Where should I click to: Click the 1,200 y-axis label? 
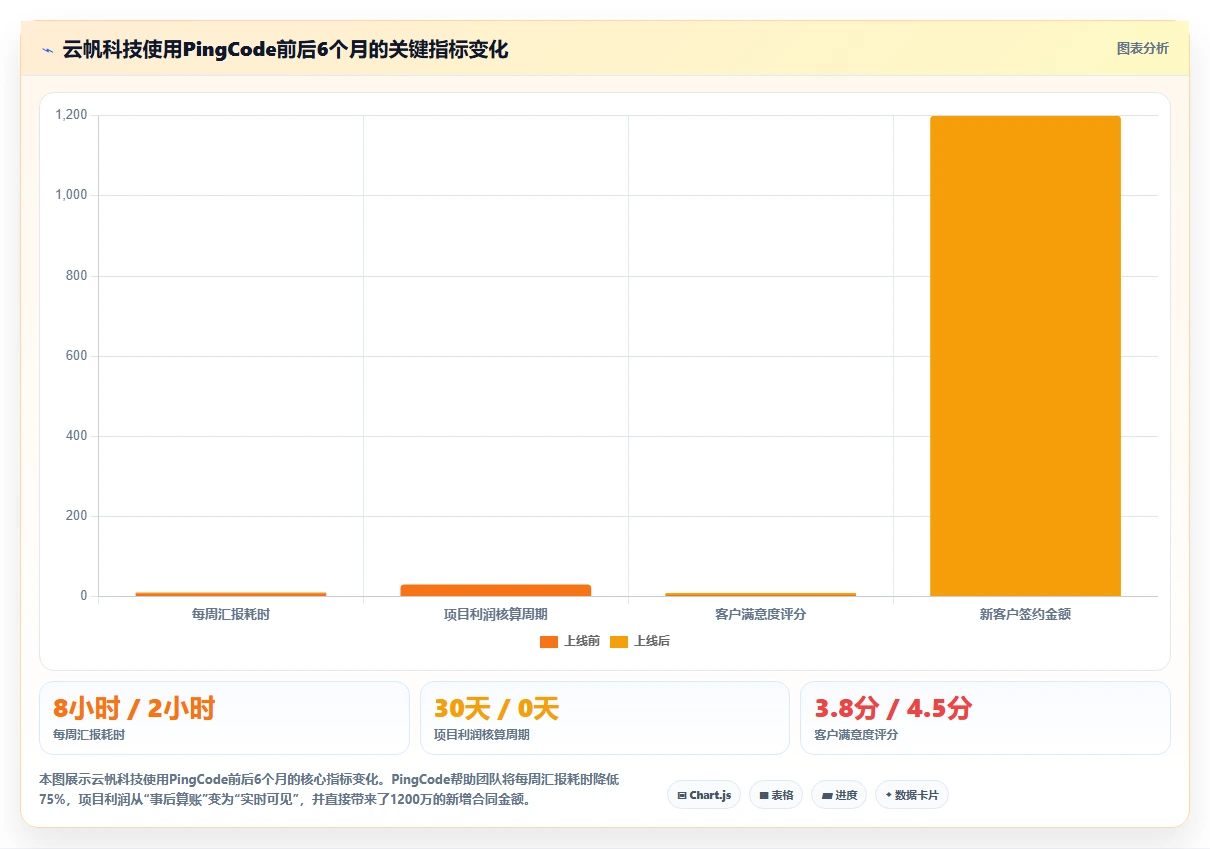(71, 115)
